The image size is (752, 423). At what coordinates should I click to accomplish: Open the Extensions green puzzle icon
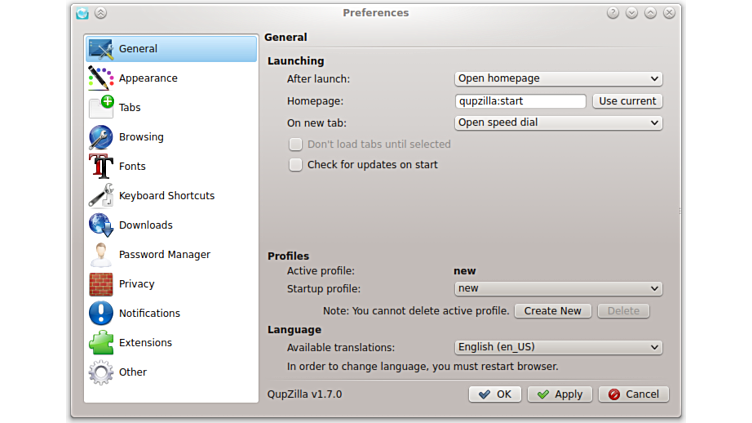(101, 343)
